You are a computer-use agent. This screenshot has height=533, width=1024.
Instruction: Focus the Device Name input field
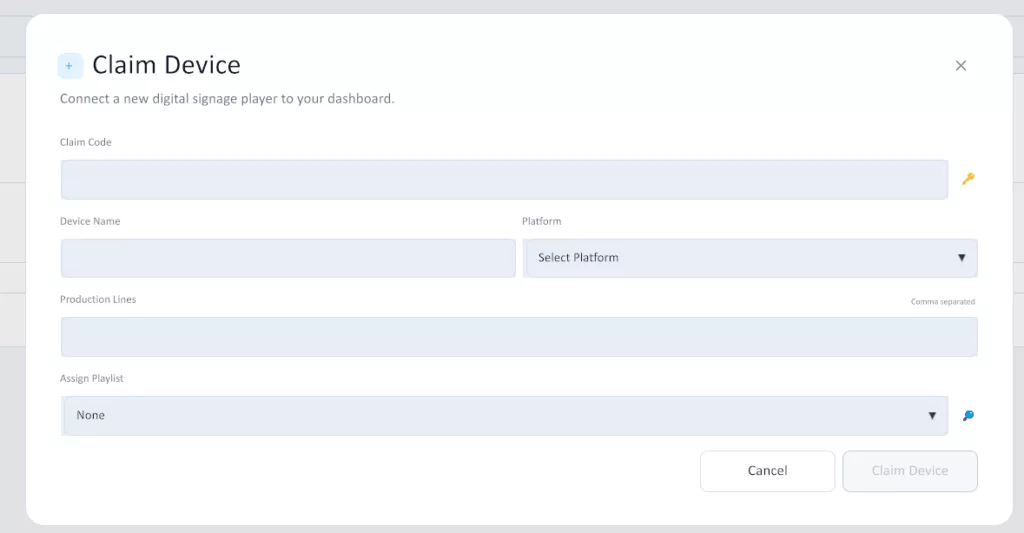(x=288, y=258)
